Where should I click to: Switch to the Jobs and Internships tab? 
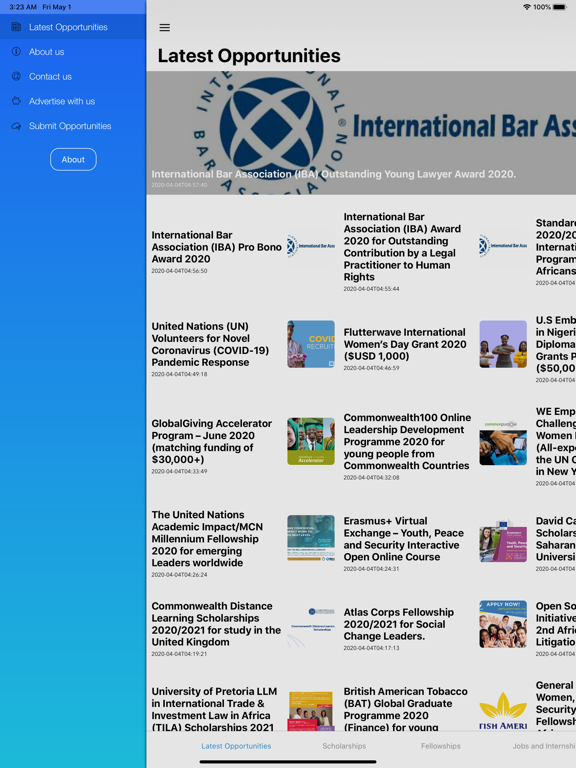point(544,746)
